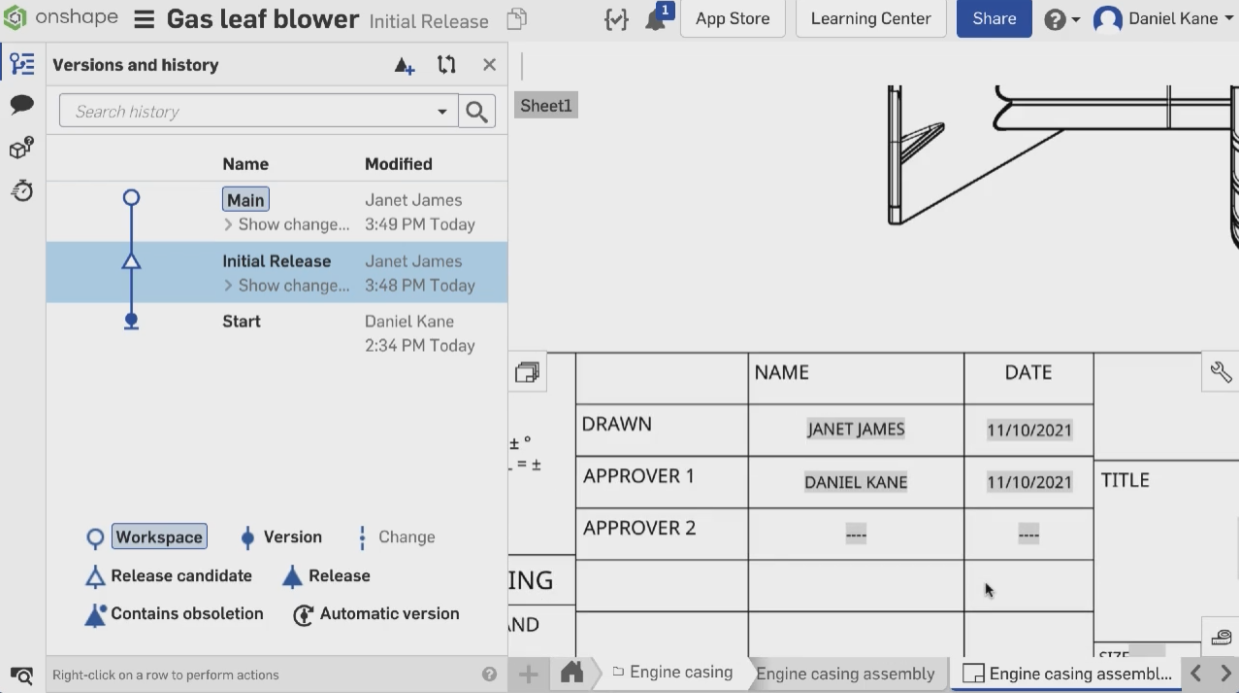
Task: Open the stopwatch performance icon
Action: coord(22,190)
